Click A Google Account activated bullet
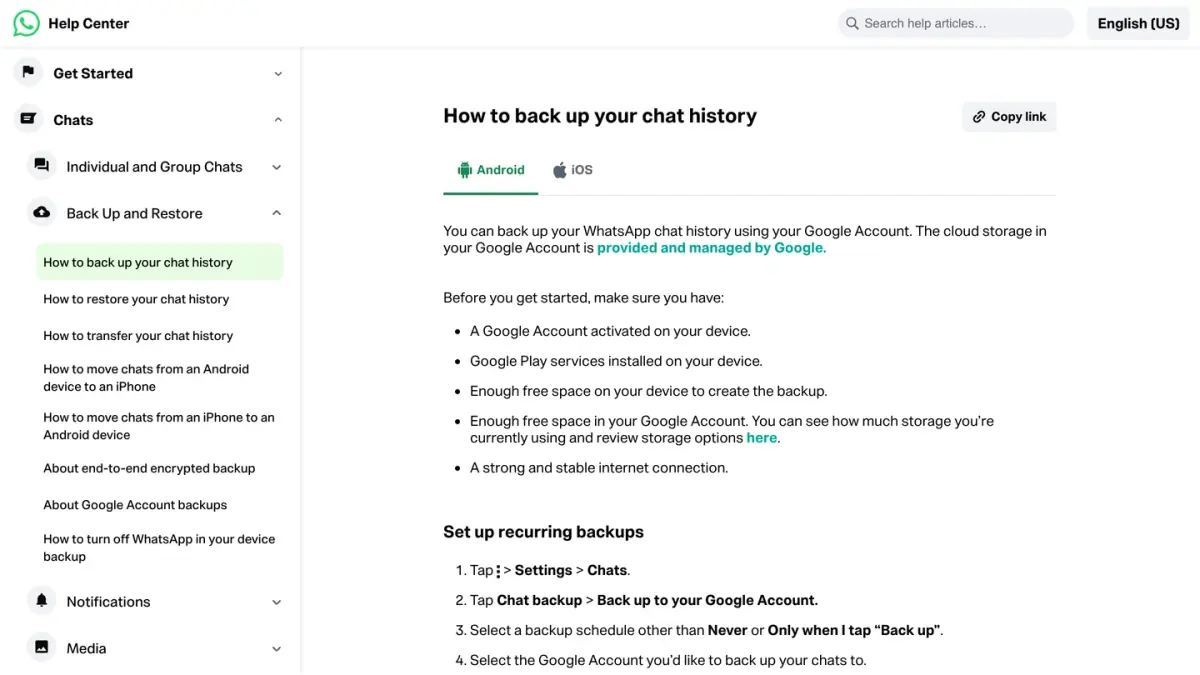The width and height of the screenshot is (1200, 675). [x=610, y=331]
